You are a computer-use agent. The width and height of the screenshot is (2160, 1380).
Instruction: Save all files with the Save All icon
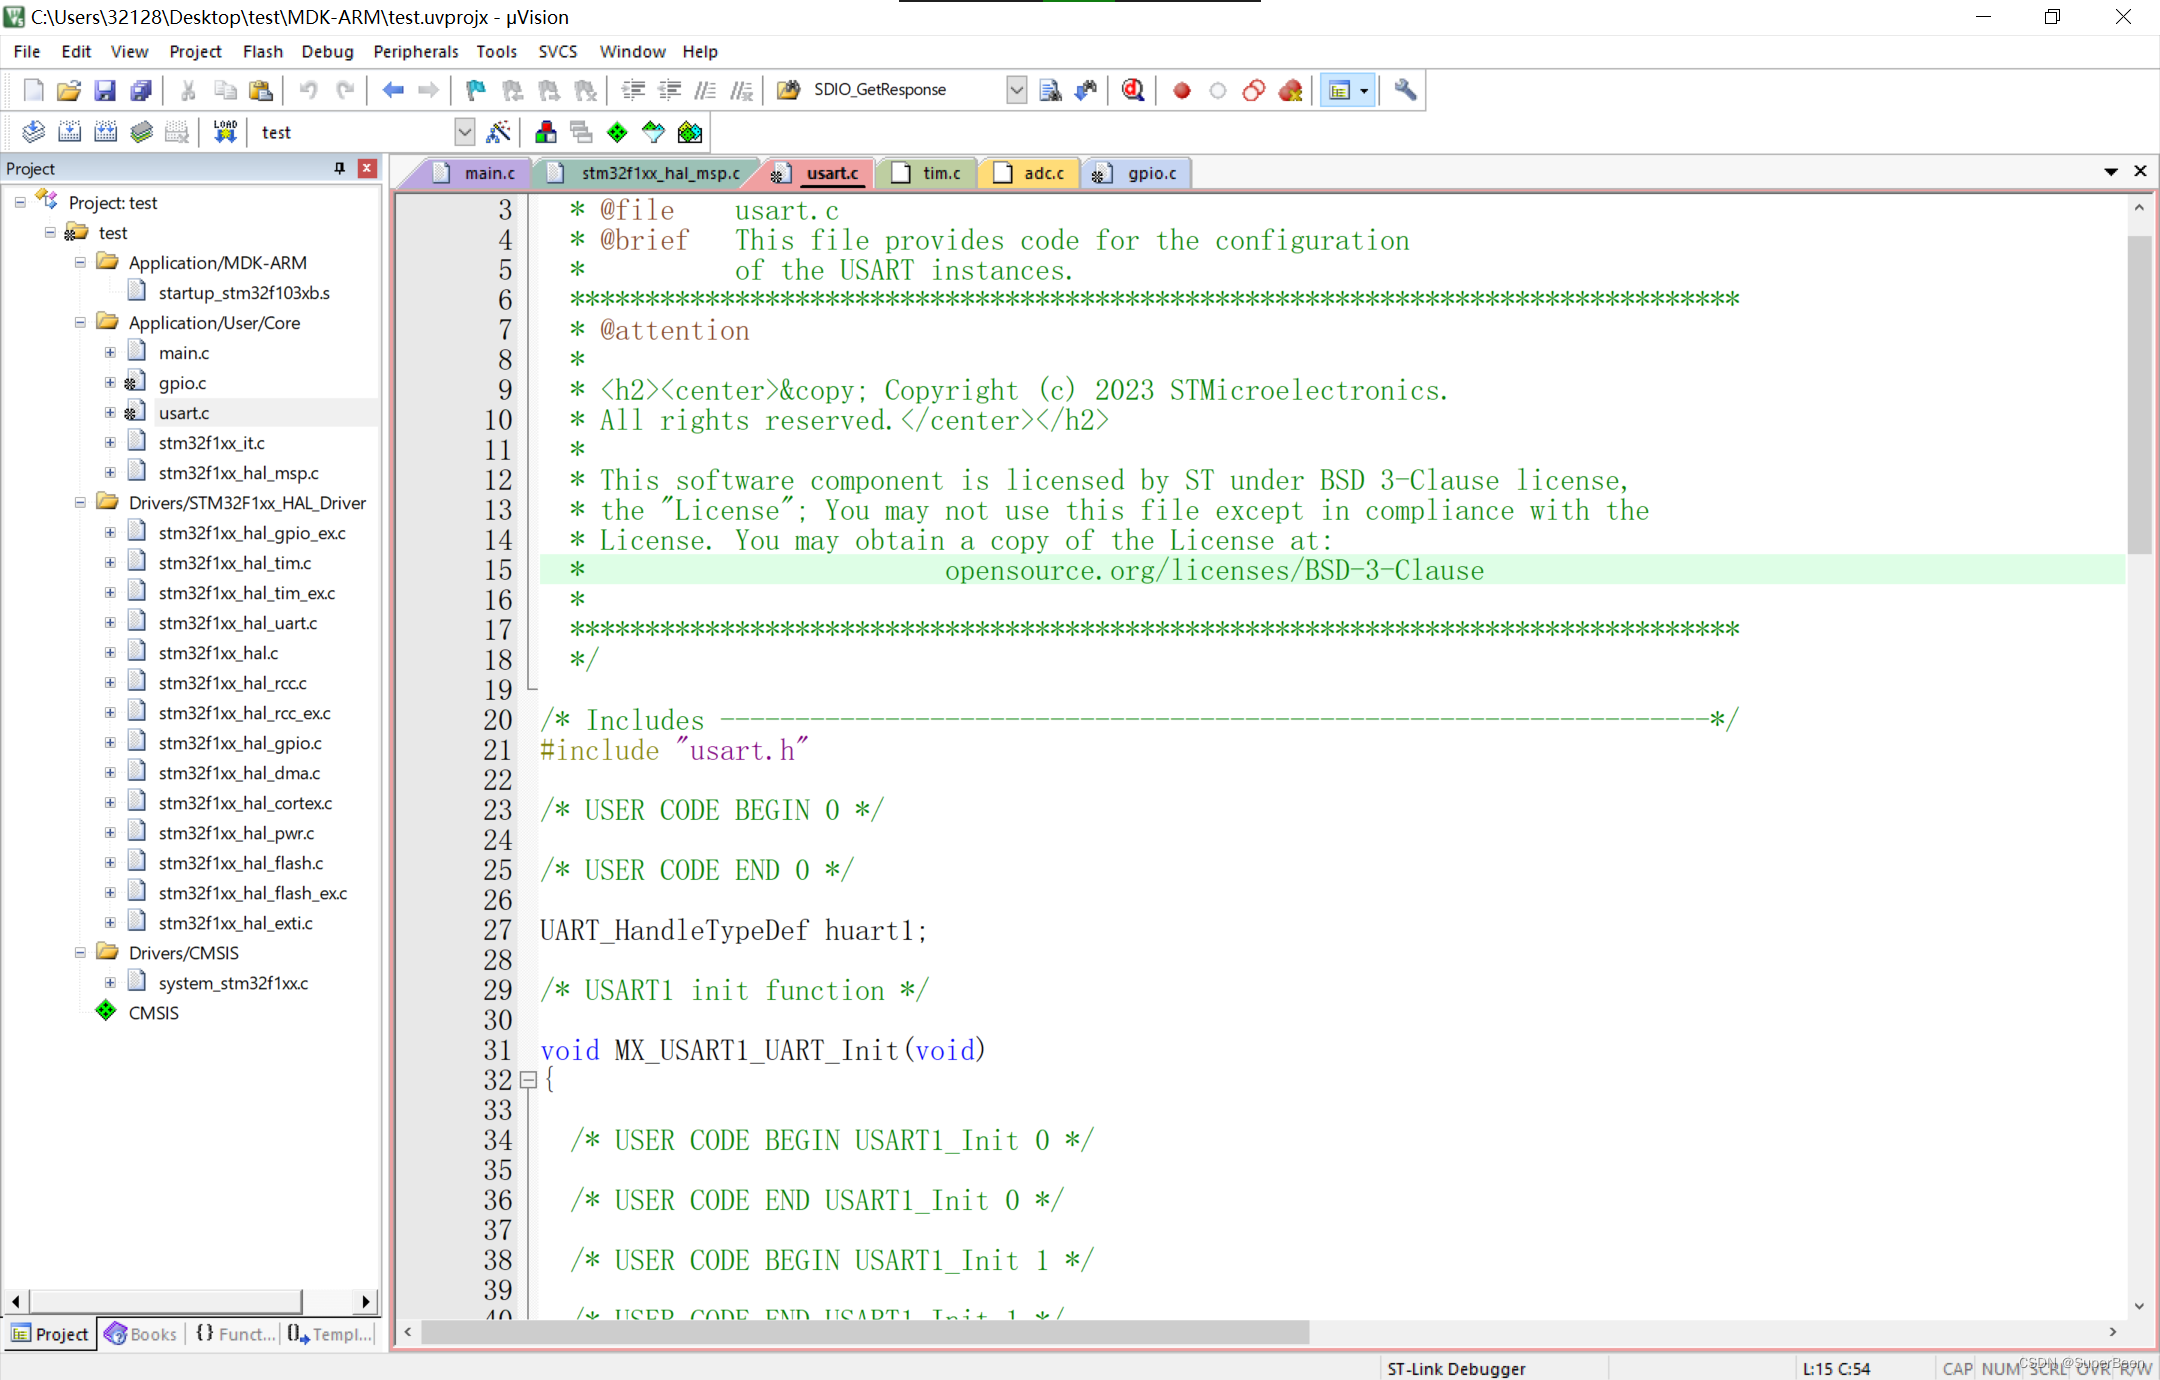click(x=141, y=90)
